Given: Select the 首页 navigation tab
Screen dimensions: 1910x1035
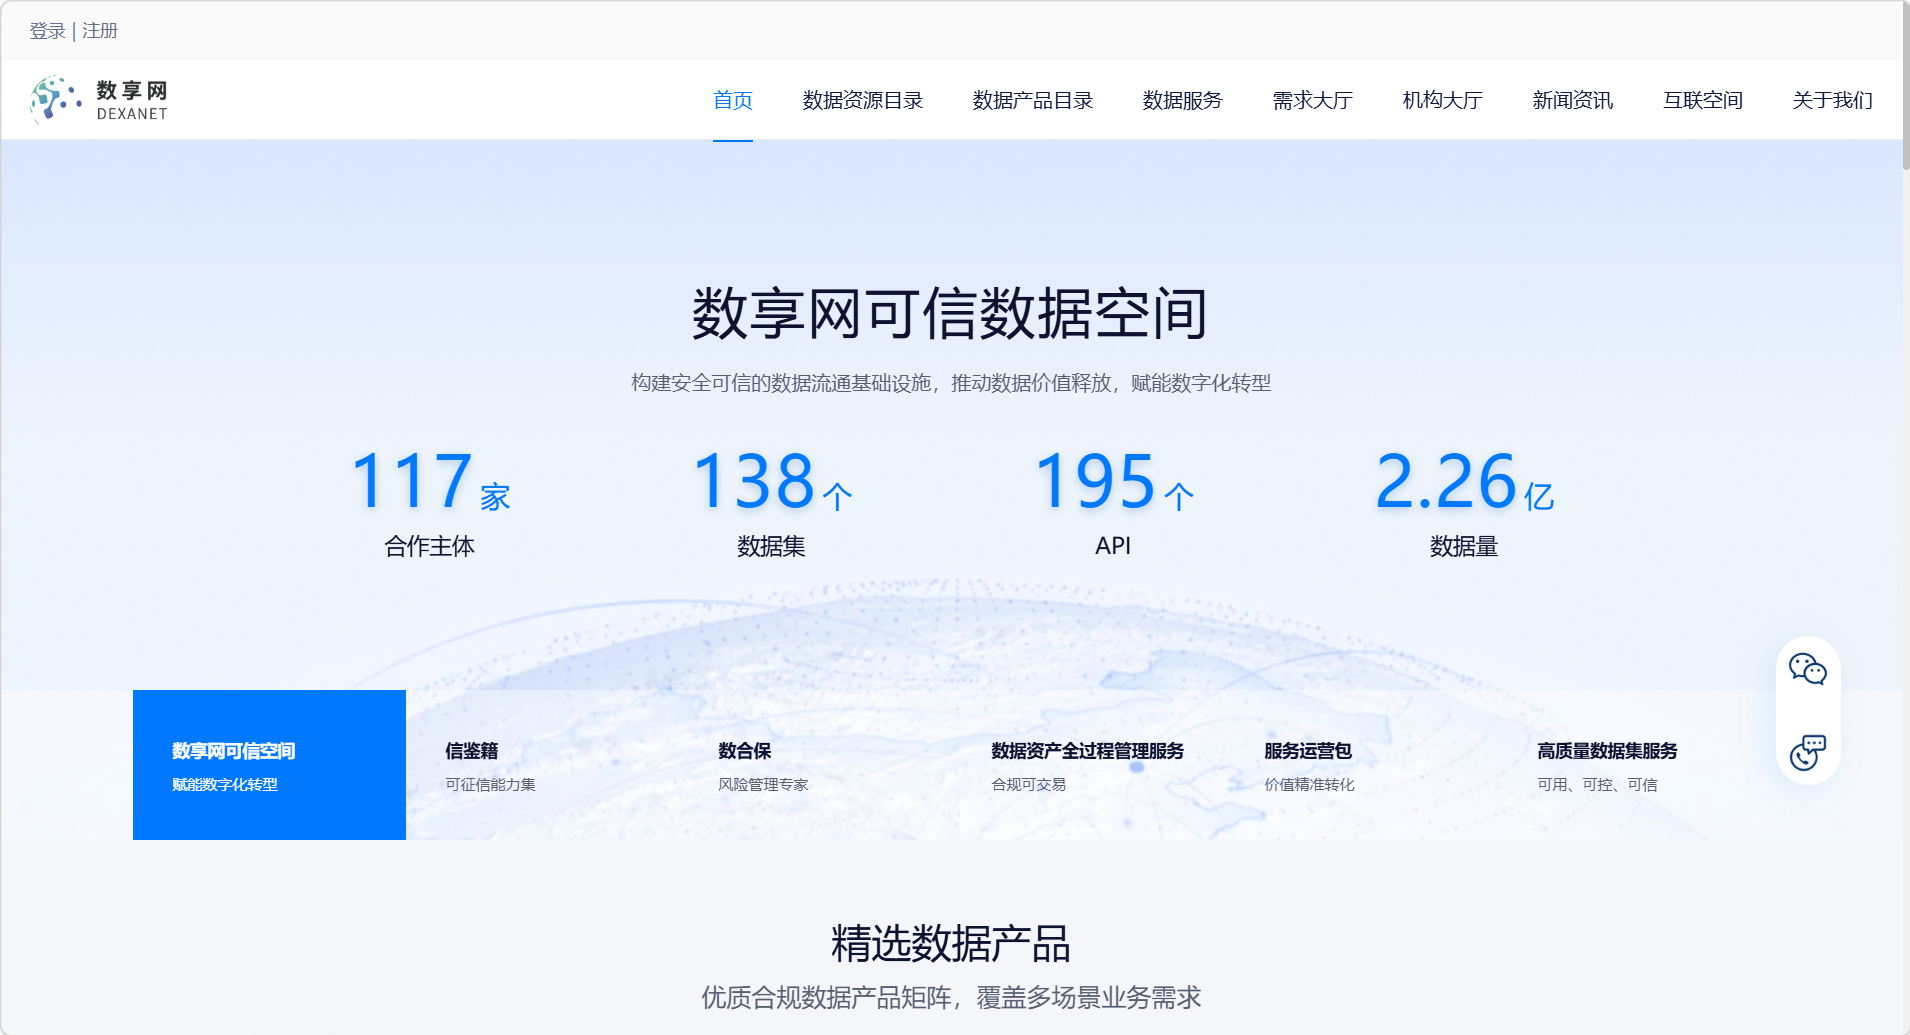Looking at the screenshot, I should [x=732, y=100].
